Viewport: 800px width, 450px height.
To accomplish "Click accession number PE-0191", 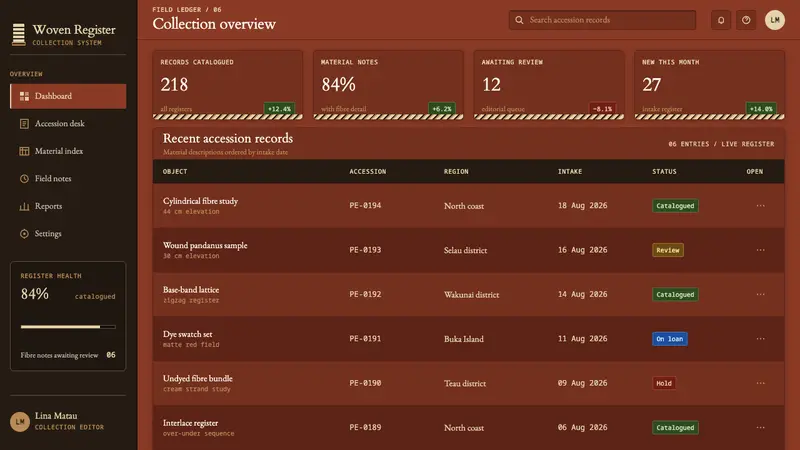I will point(365,339).
